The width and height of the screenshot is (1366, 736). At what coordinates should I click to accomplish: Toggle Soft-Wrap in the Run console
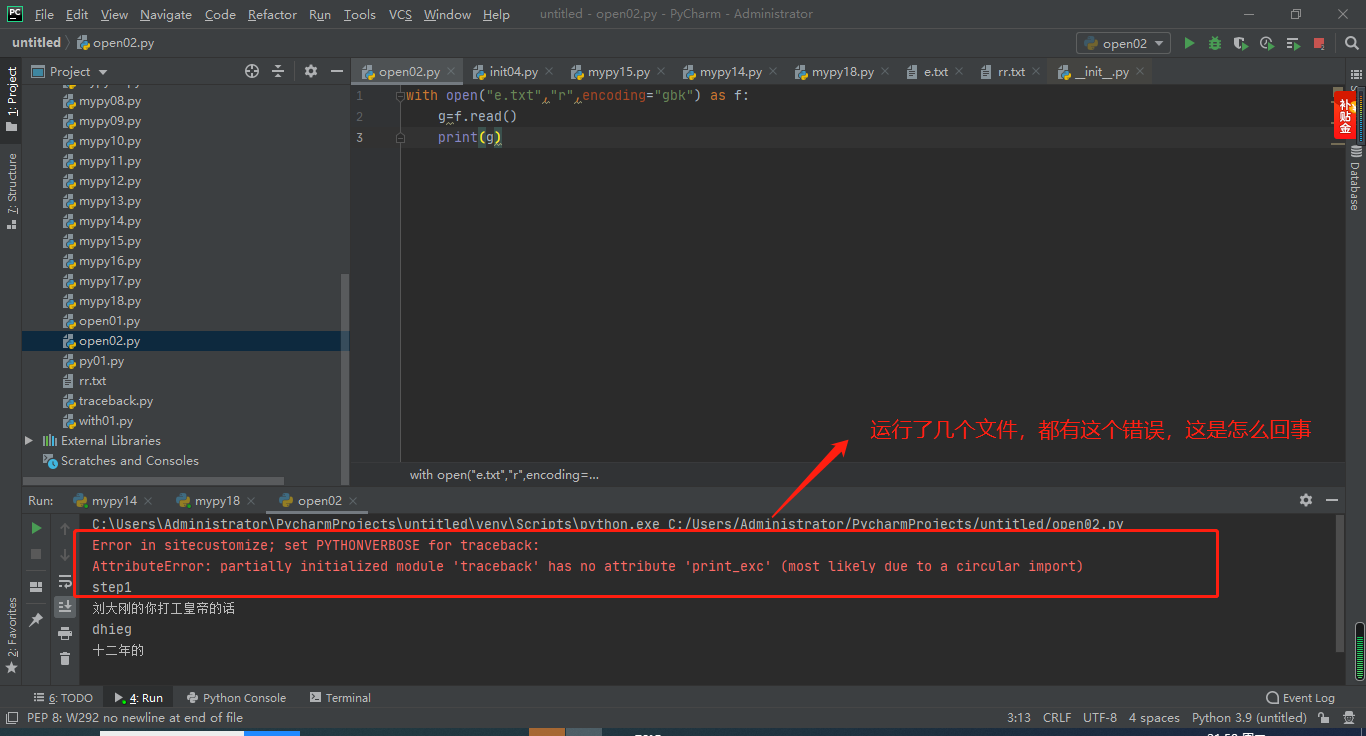coord(65,580)
